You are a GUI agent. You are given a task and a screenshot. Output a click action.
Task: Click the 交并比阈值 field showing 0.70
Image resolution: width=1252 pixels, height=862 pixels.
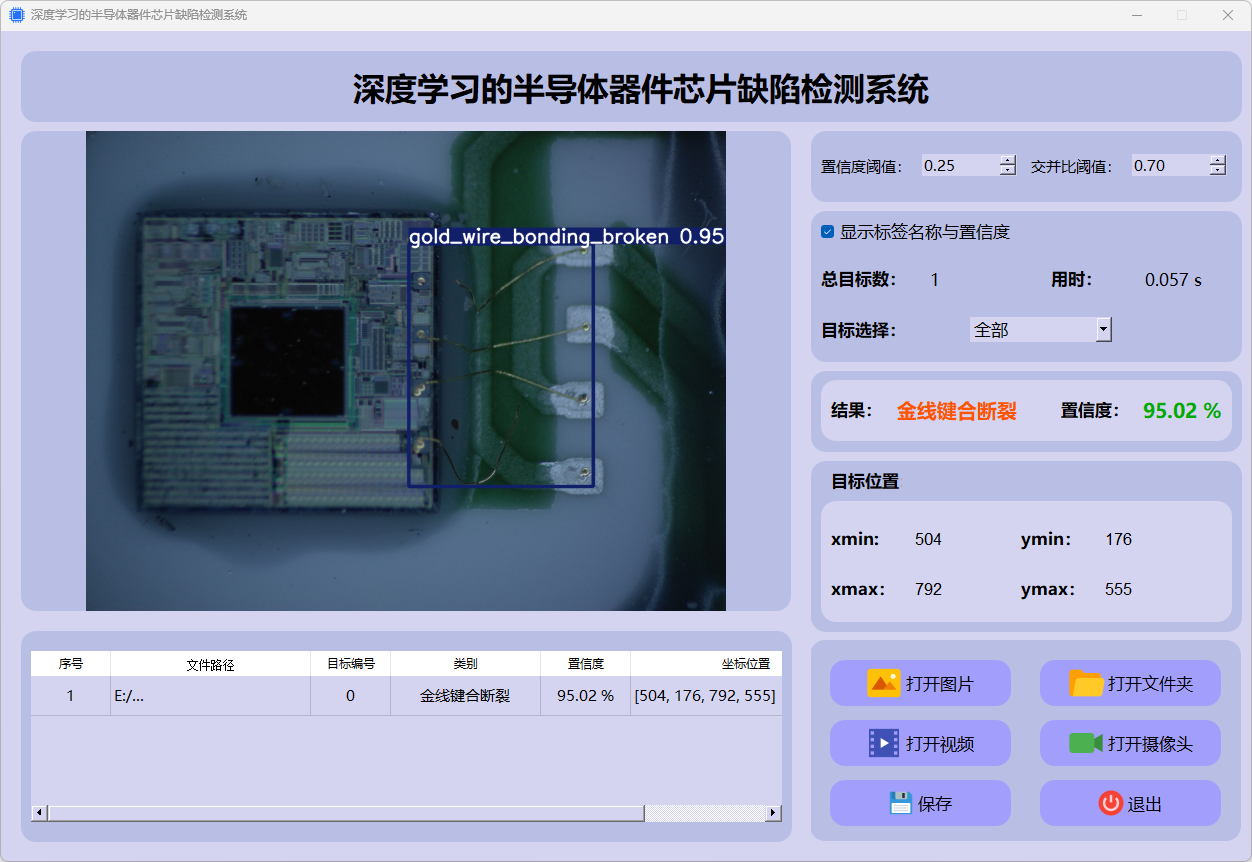click(1168, 166)
